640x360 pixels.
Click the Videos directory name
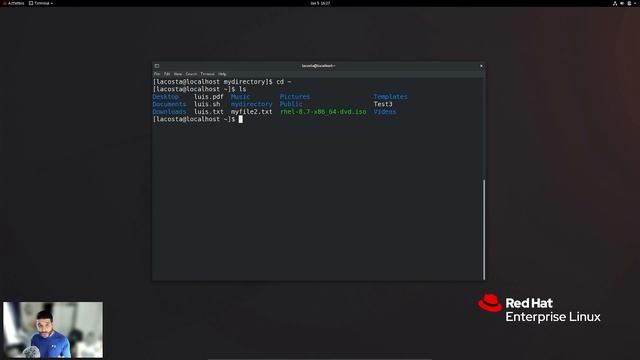pyautogui.click(x=384, y=111)
